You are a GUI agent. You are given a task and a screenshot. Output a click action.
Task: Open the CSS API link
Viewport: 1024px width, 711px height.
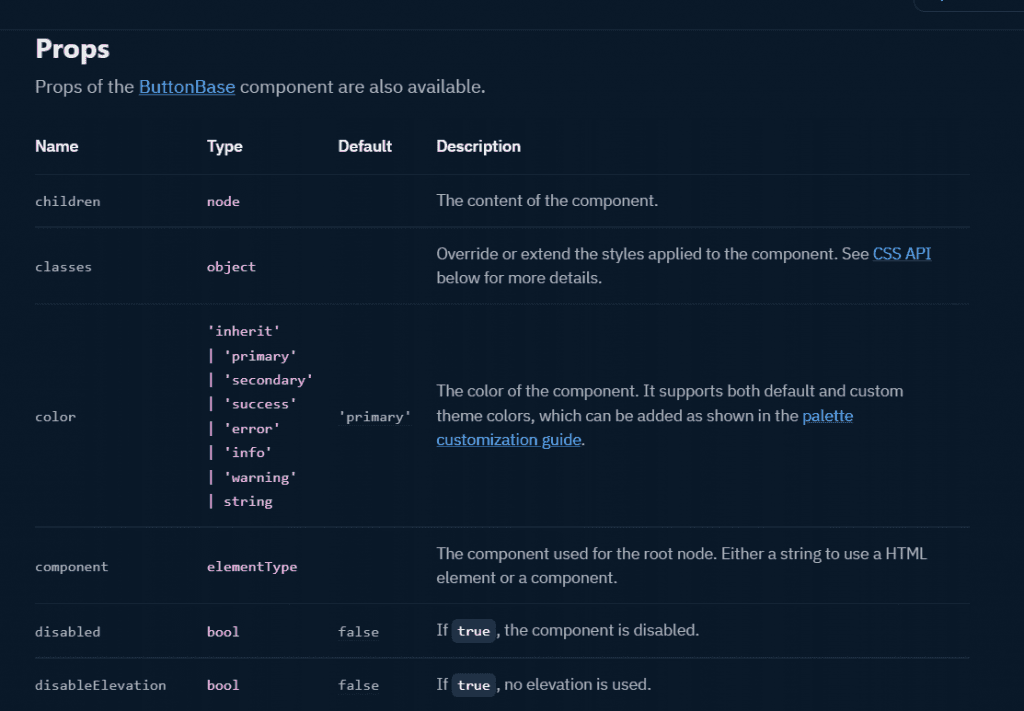(901, 254)
